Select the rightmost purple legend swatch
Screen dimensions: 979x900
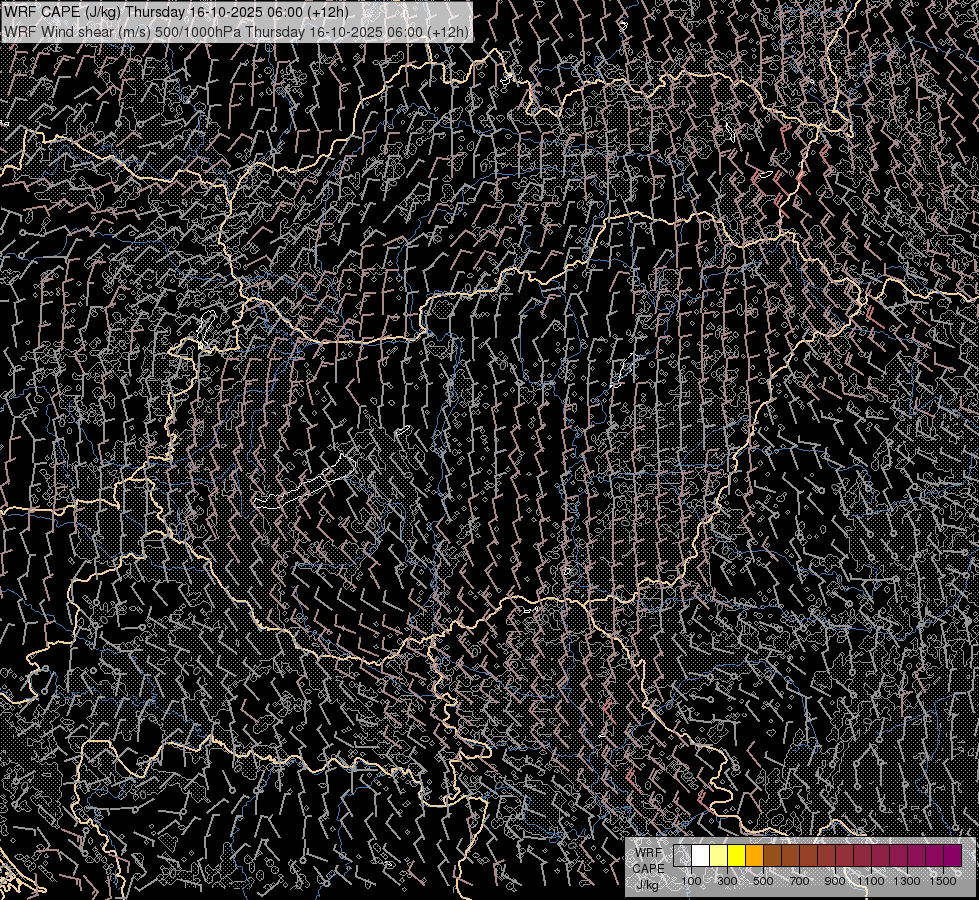(x=952, y=855)
